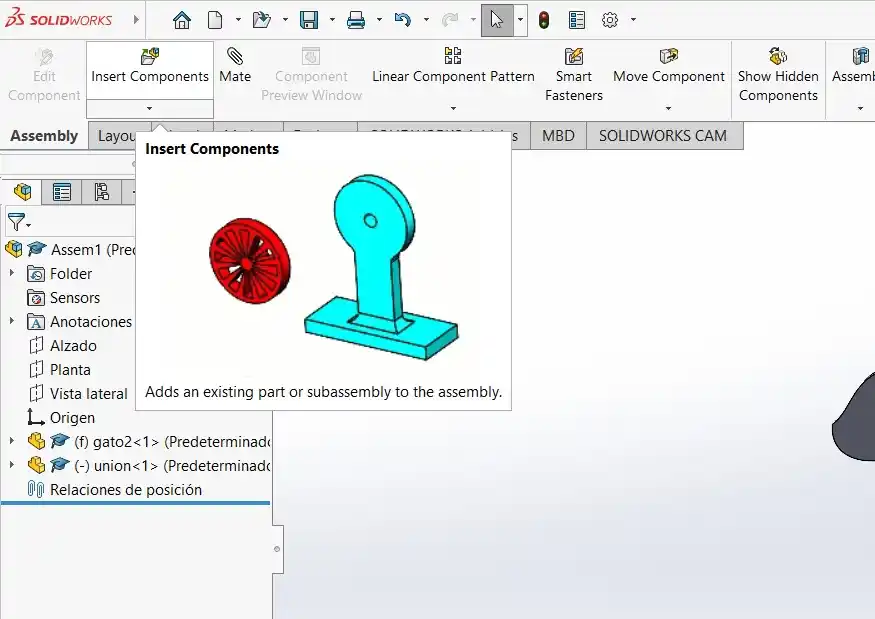875x619 pixels.
Task: Save the current assembly
Action: (x=309, y=20)
